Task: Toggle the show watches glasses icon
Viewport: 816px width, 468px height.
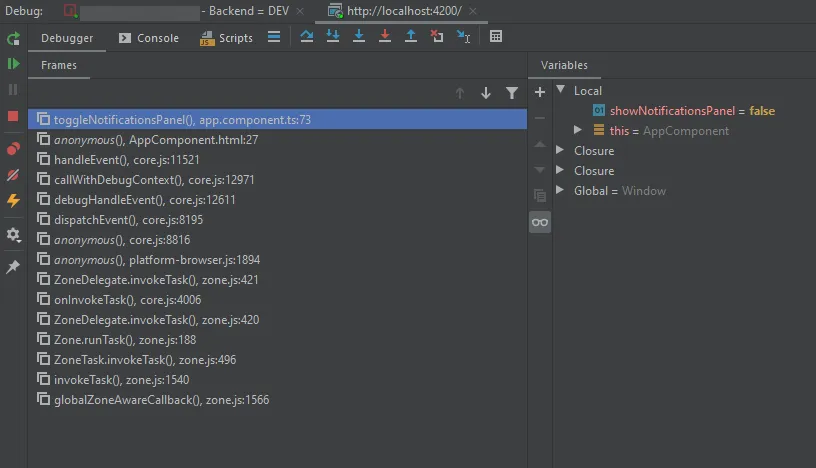Action: [x=540, y=222]
